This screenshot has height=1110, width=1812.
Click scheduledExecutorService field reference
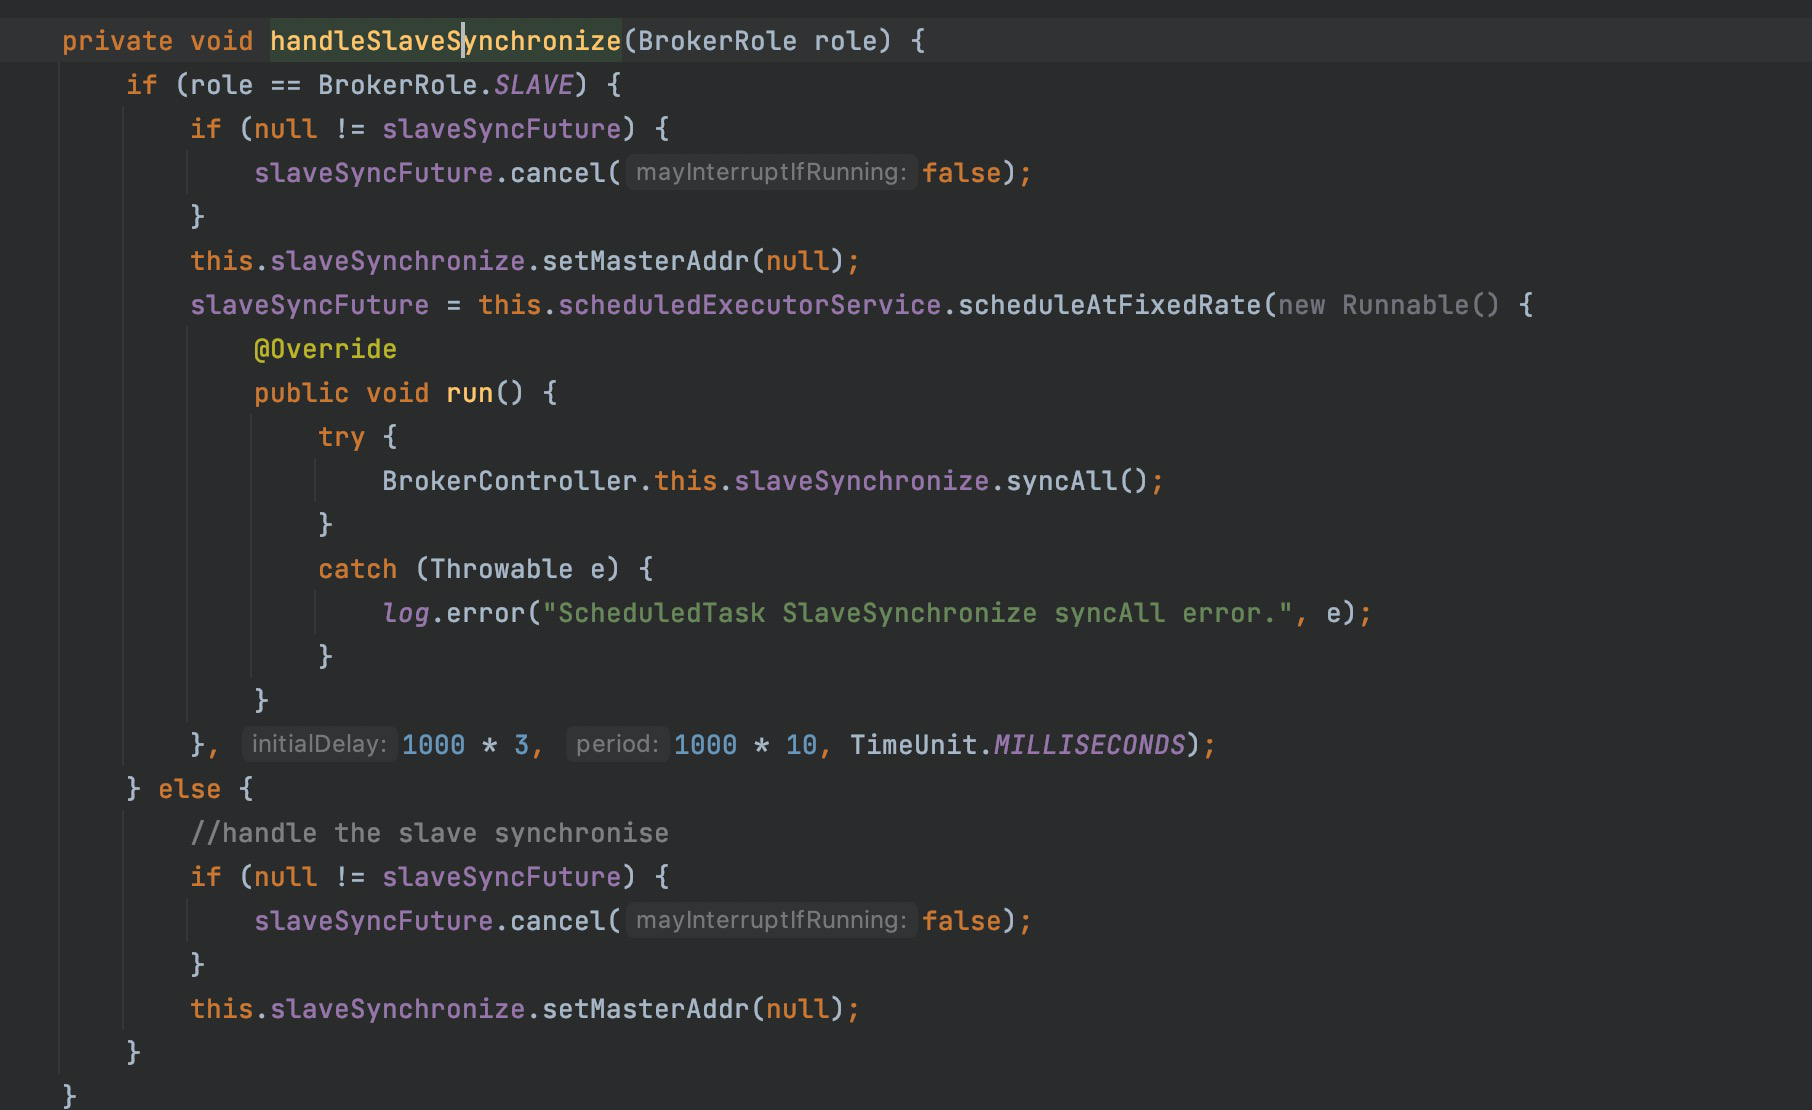click(749, 305)
